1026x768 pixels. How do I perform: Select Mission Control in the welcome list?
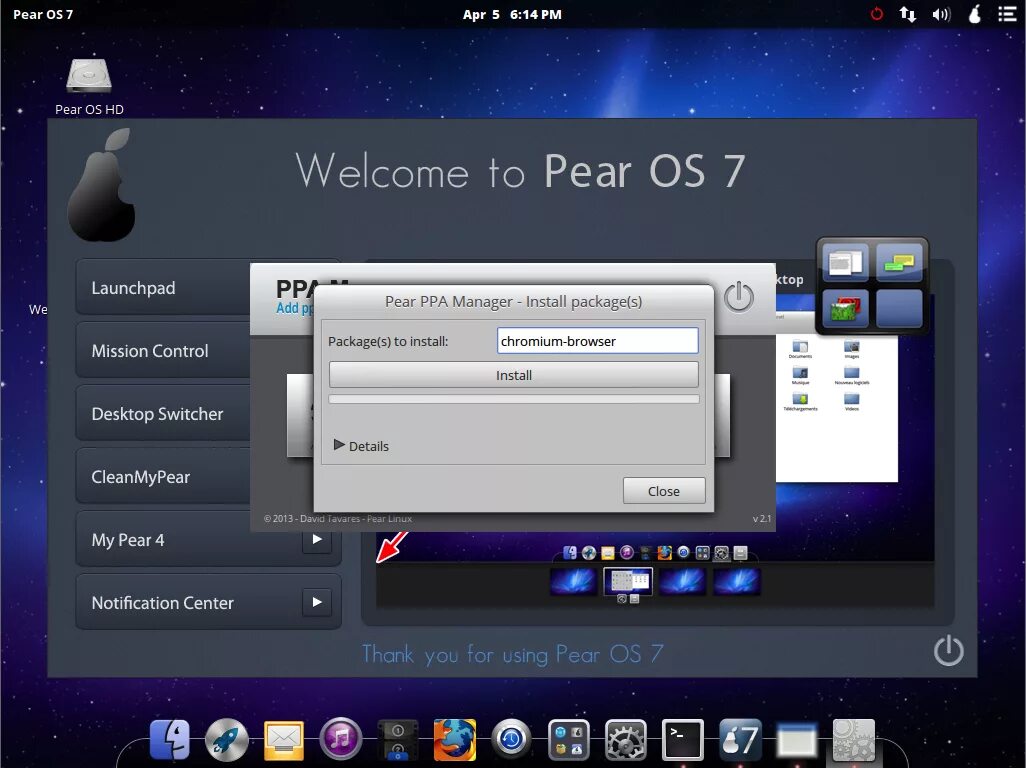point(163,351)
